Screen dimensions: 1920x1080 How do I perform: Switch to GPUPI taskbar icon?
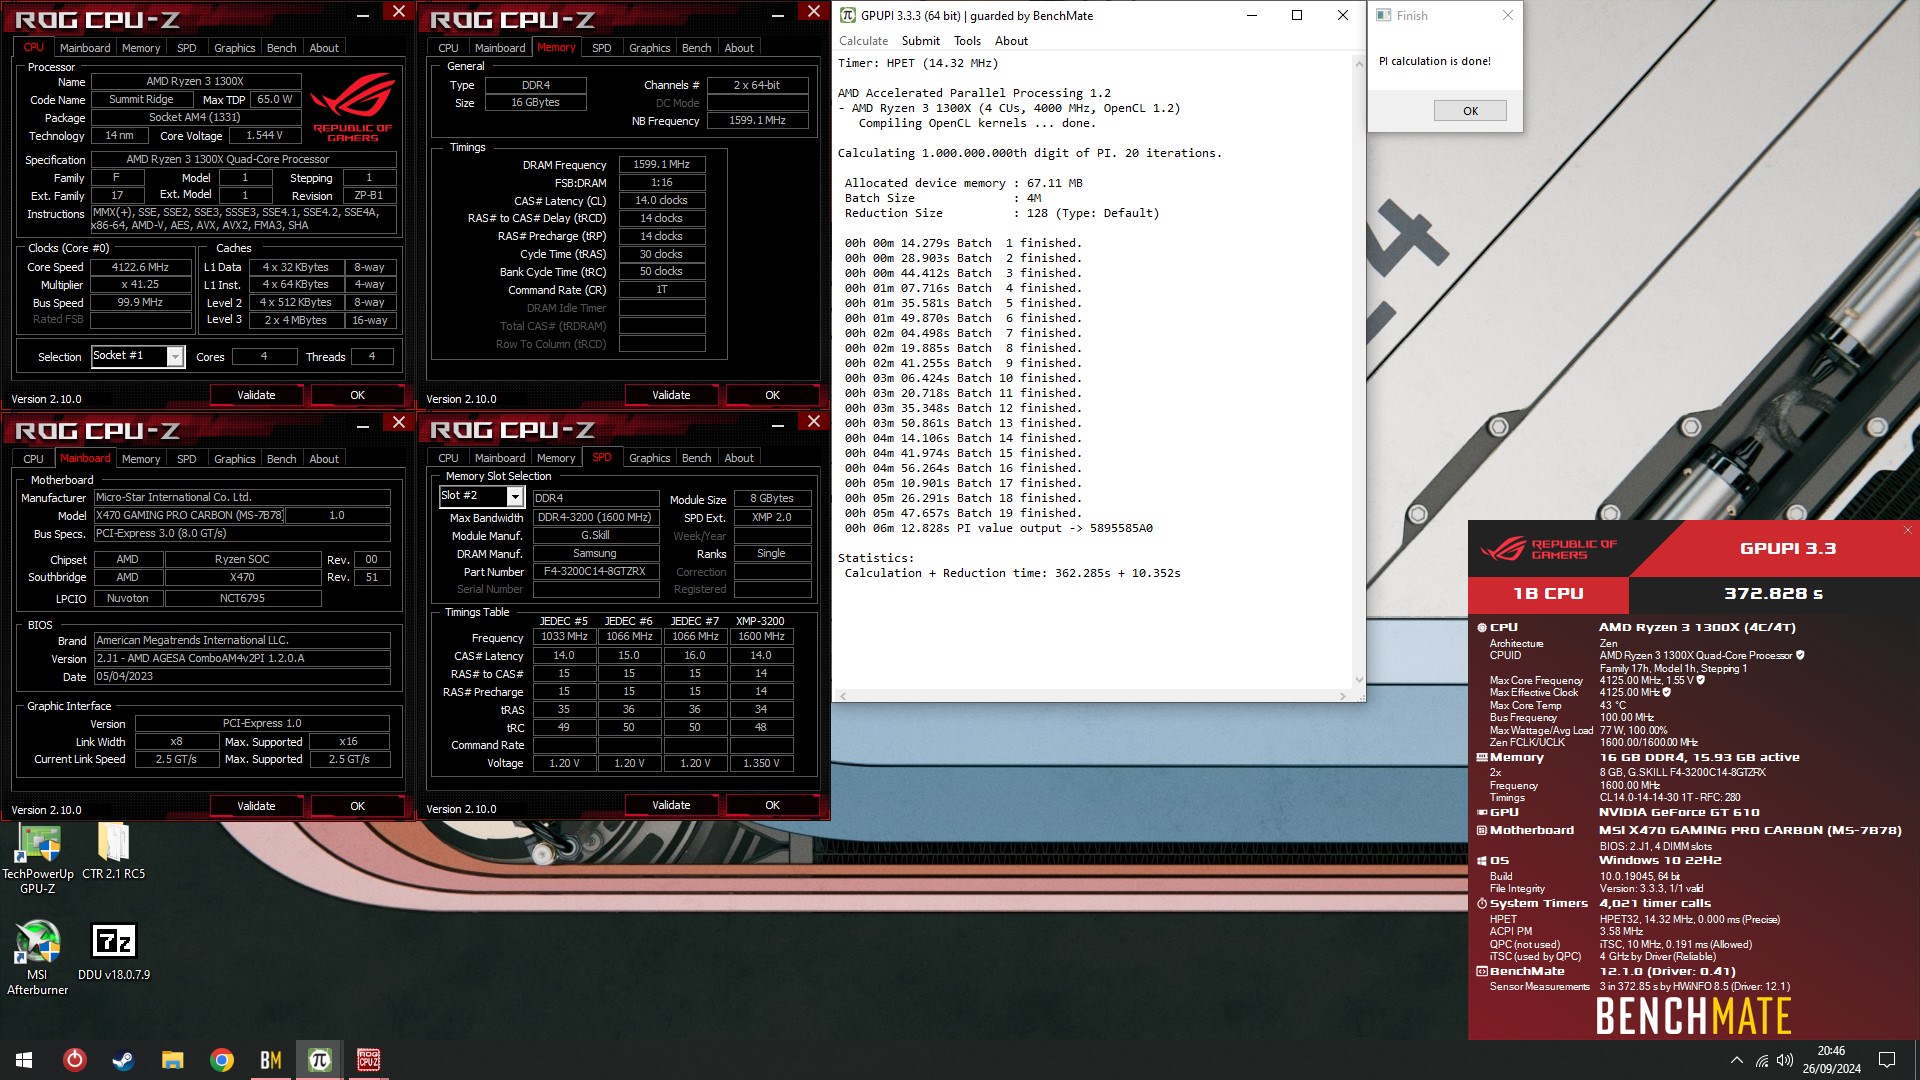pos(319,1060)
